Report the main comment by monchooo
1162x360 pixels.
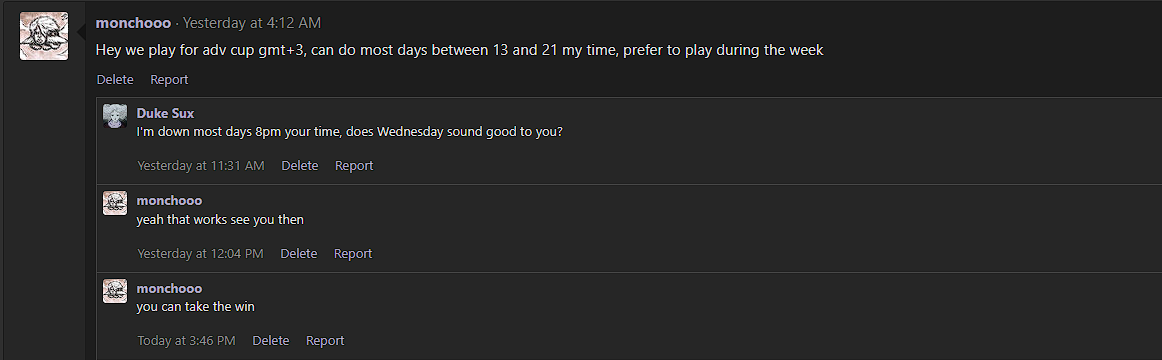click(x=169, y=79)
